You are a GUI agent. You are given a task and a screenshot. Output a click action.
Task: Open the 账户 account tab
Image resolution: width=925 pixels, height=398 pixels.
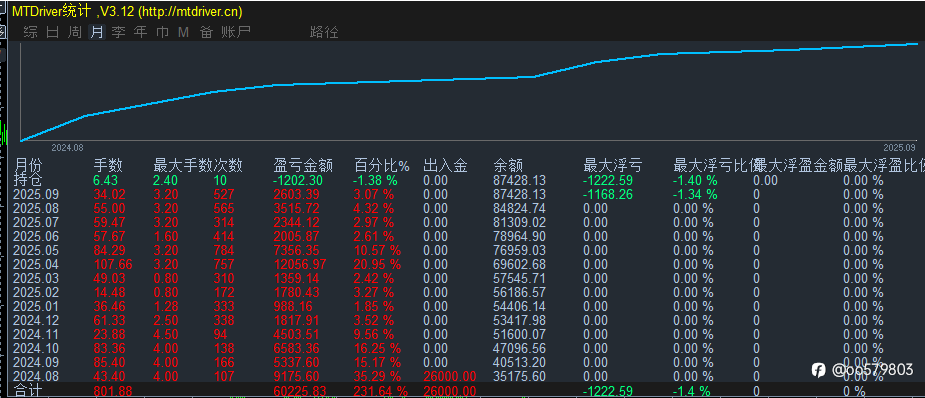point(236,32)
